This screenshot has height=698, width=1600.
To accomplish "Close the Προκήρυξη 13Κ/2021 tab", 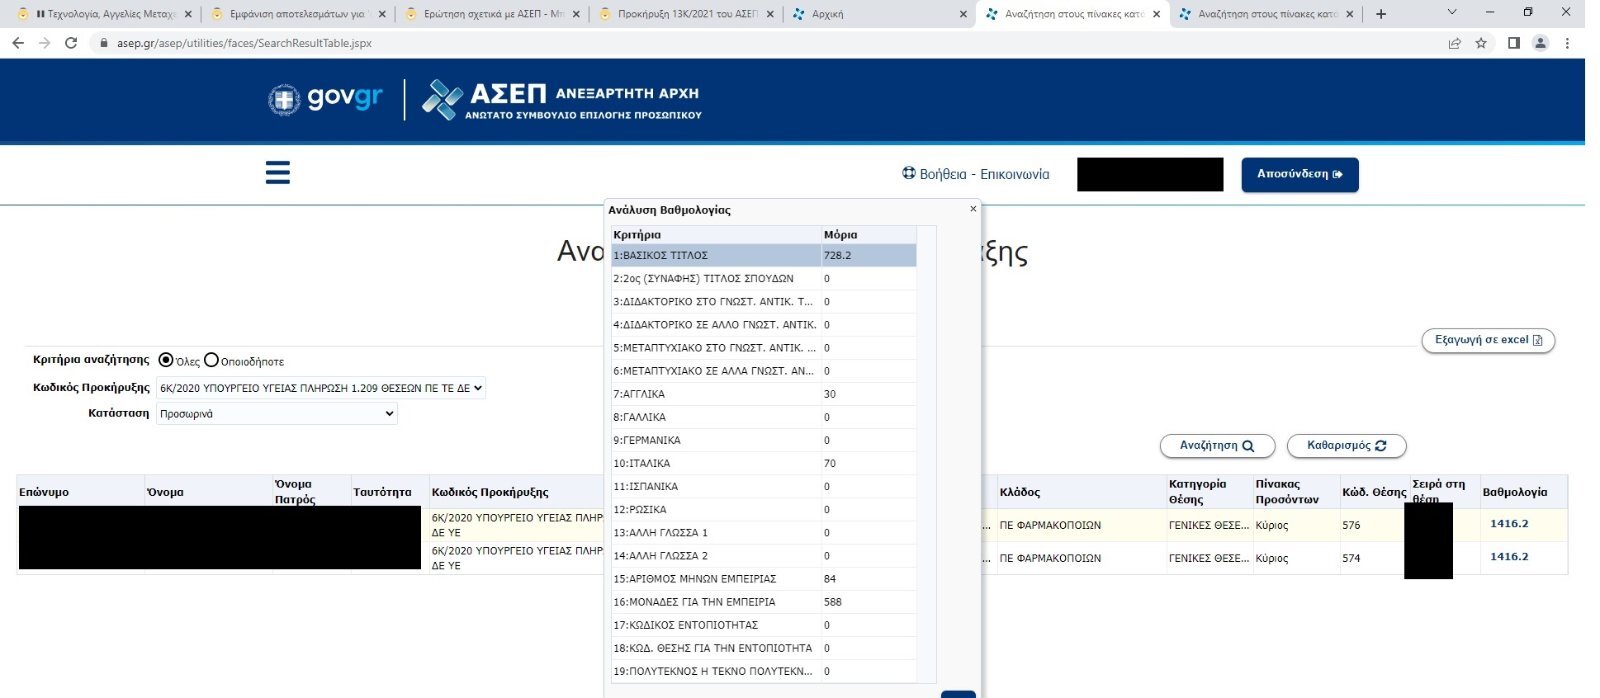I will click(770, 14).
